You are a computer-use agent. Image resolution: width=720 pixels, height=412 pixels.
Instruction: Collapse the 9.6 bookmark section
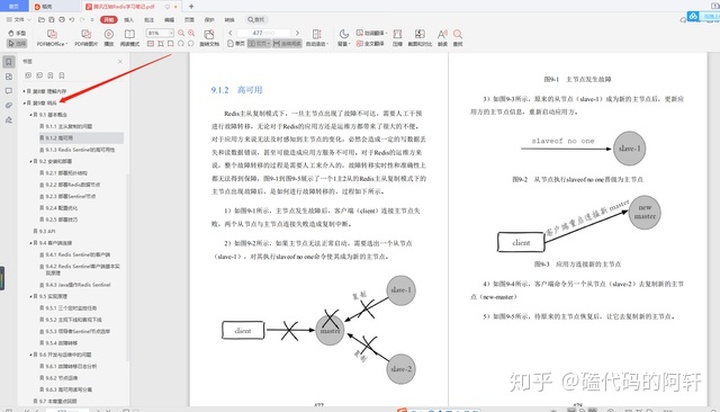click(31, 355)
